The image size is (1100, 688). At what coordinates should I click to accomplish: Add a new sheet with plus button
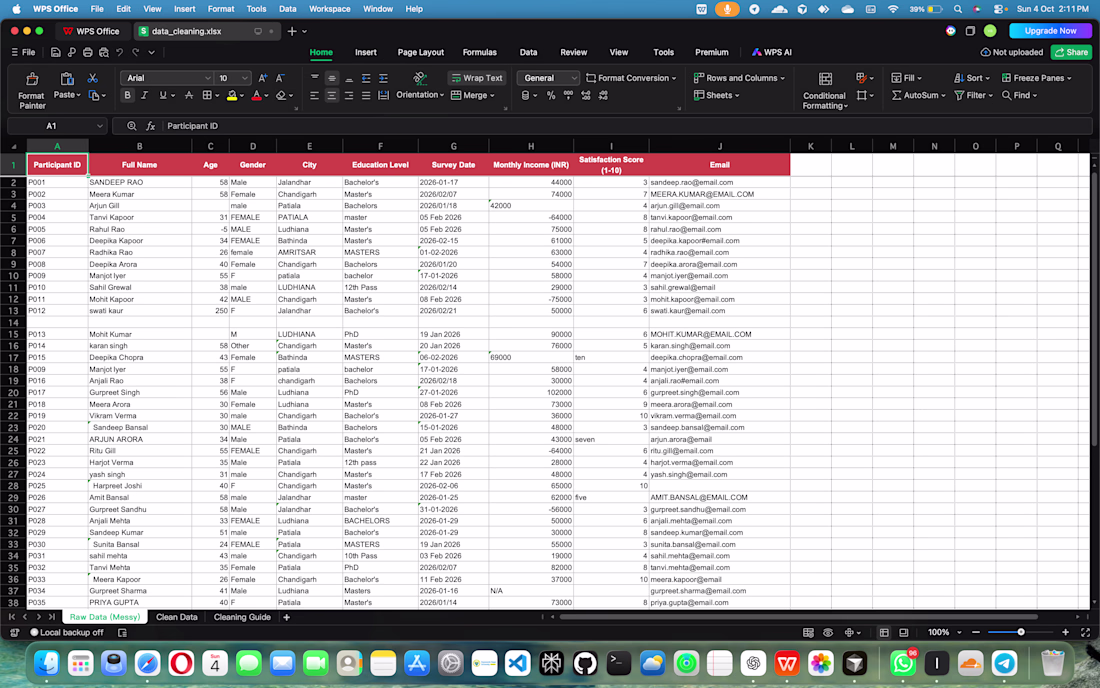point(286,617)
